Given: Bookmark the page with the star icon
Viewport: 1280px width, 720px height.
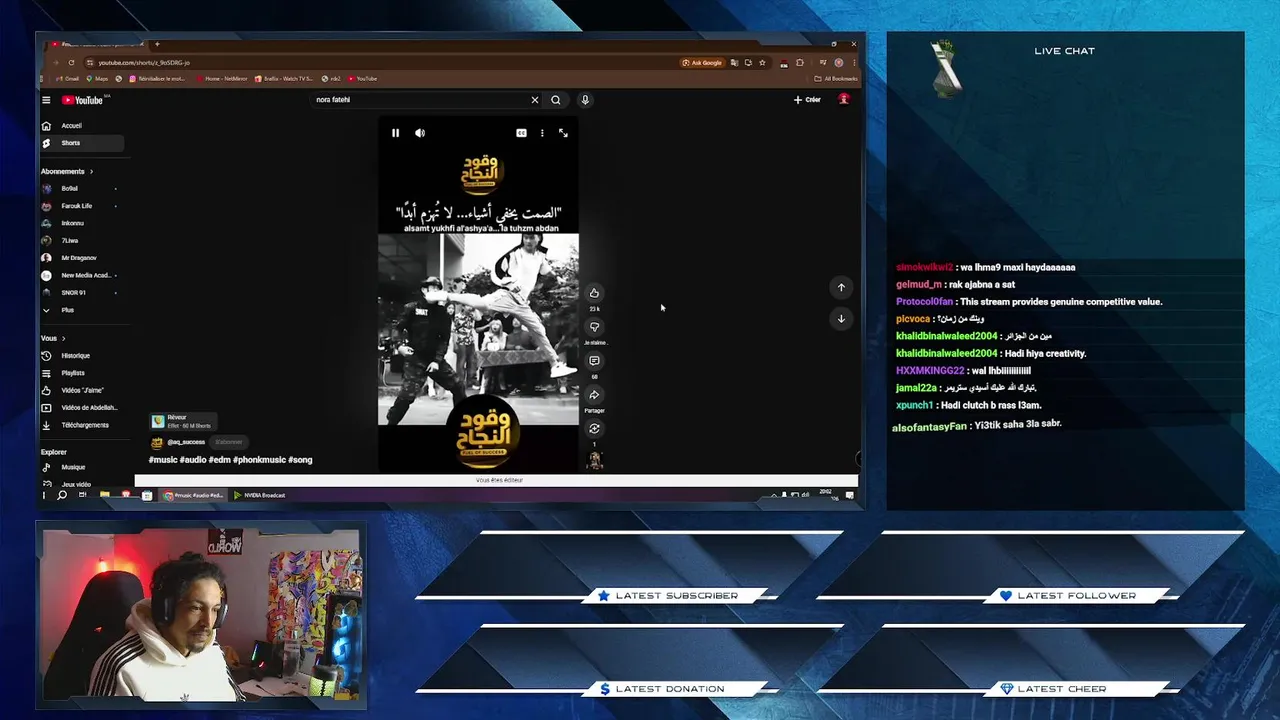Looking at the screenshot, I should (762, 62).
